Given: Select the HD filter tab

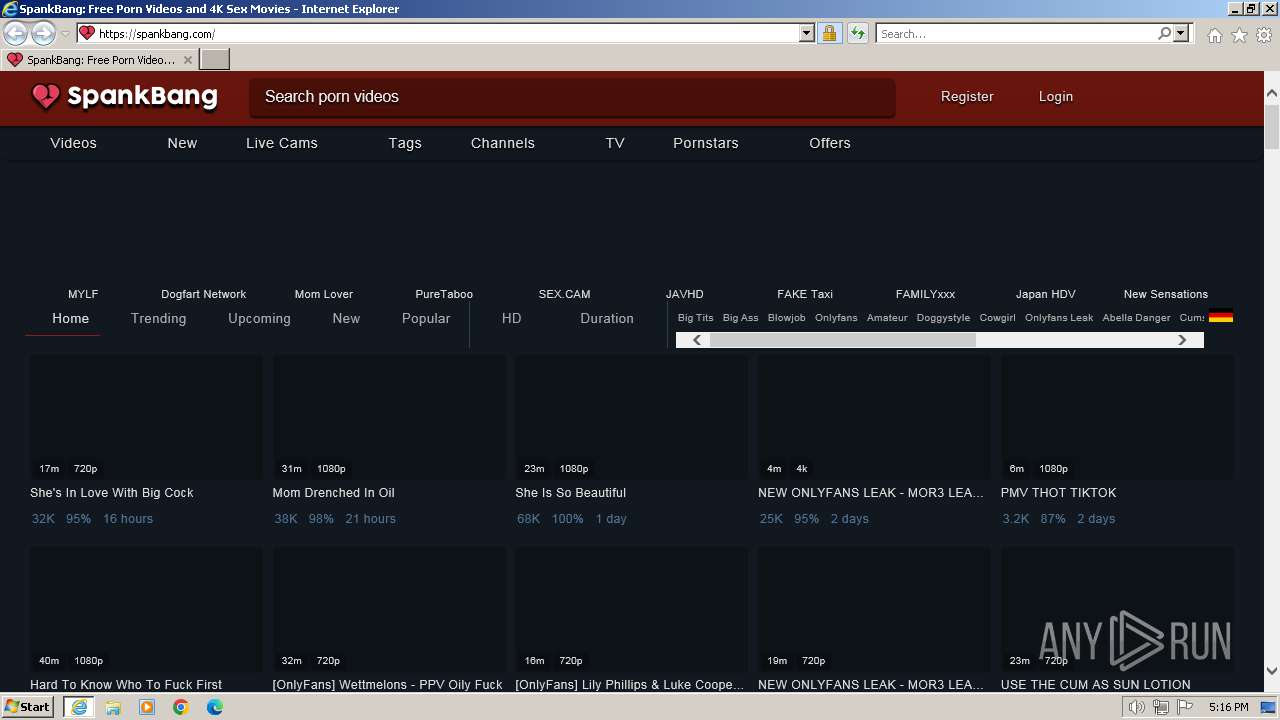Looking at the screenshot, I should 511,318.
